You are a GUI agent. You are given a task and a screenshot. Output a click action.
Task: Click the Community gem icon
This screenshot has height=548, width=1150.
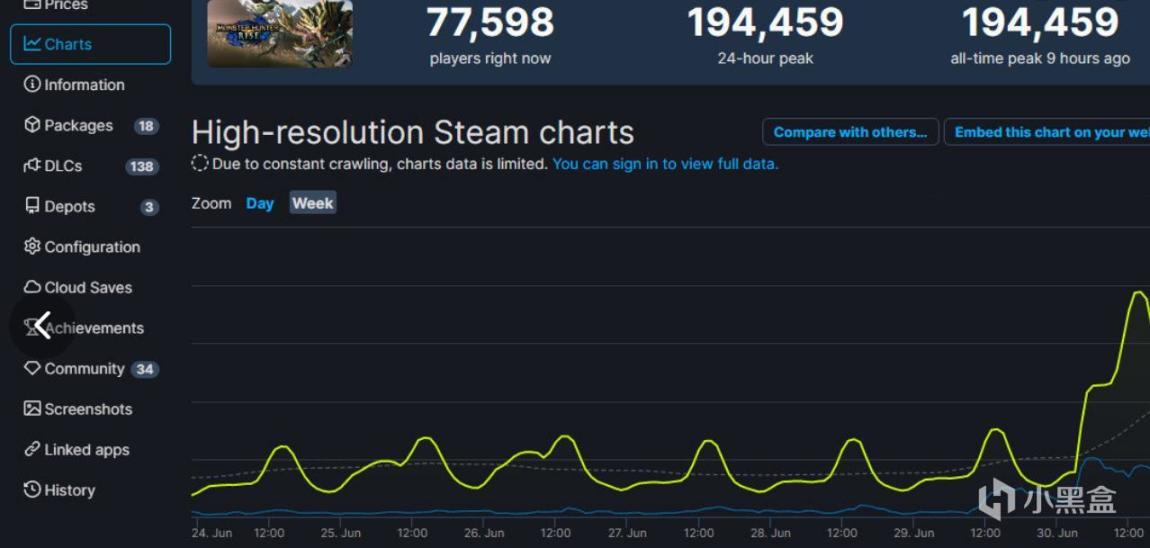pyautogui.click(x=32, y=368)
